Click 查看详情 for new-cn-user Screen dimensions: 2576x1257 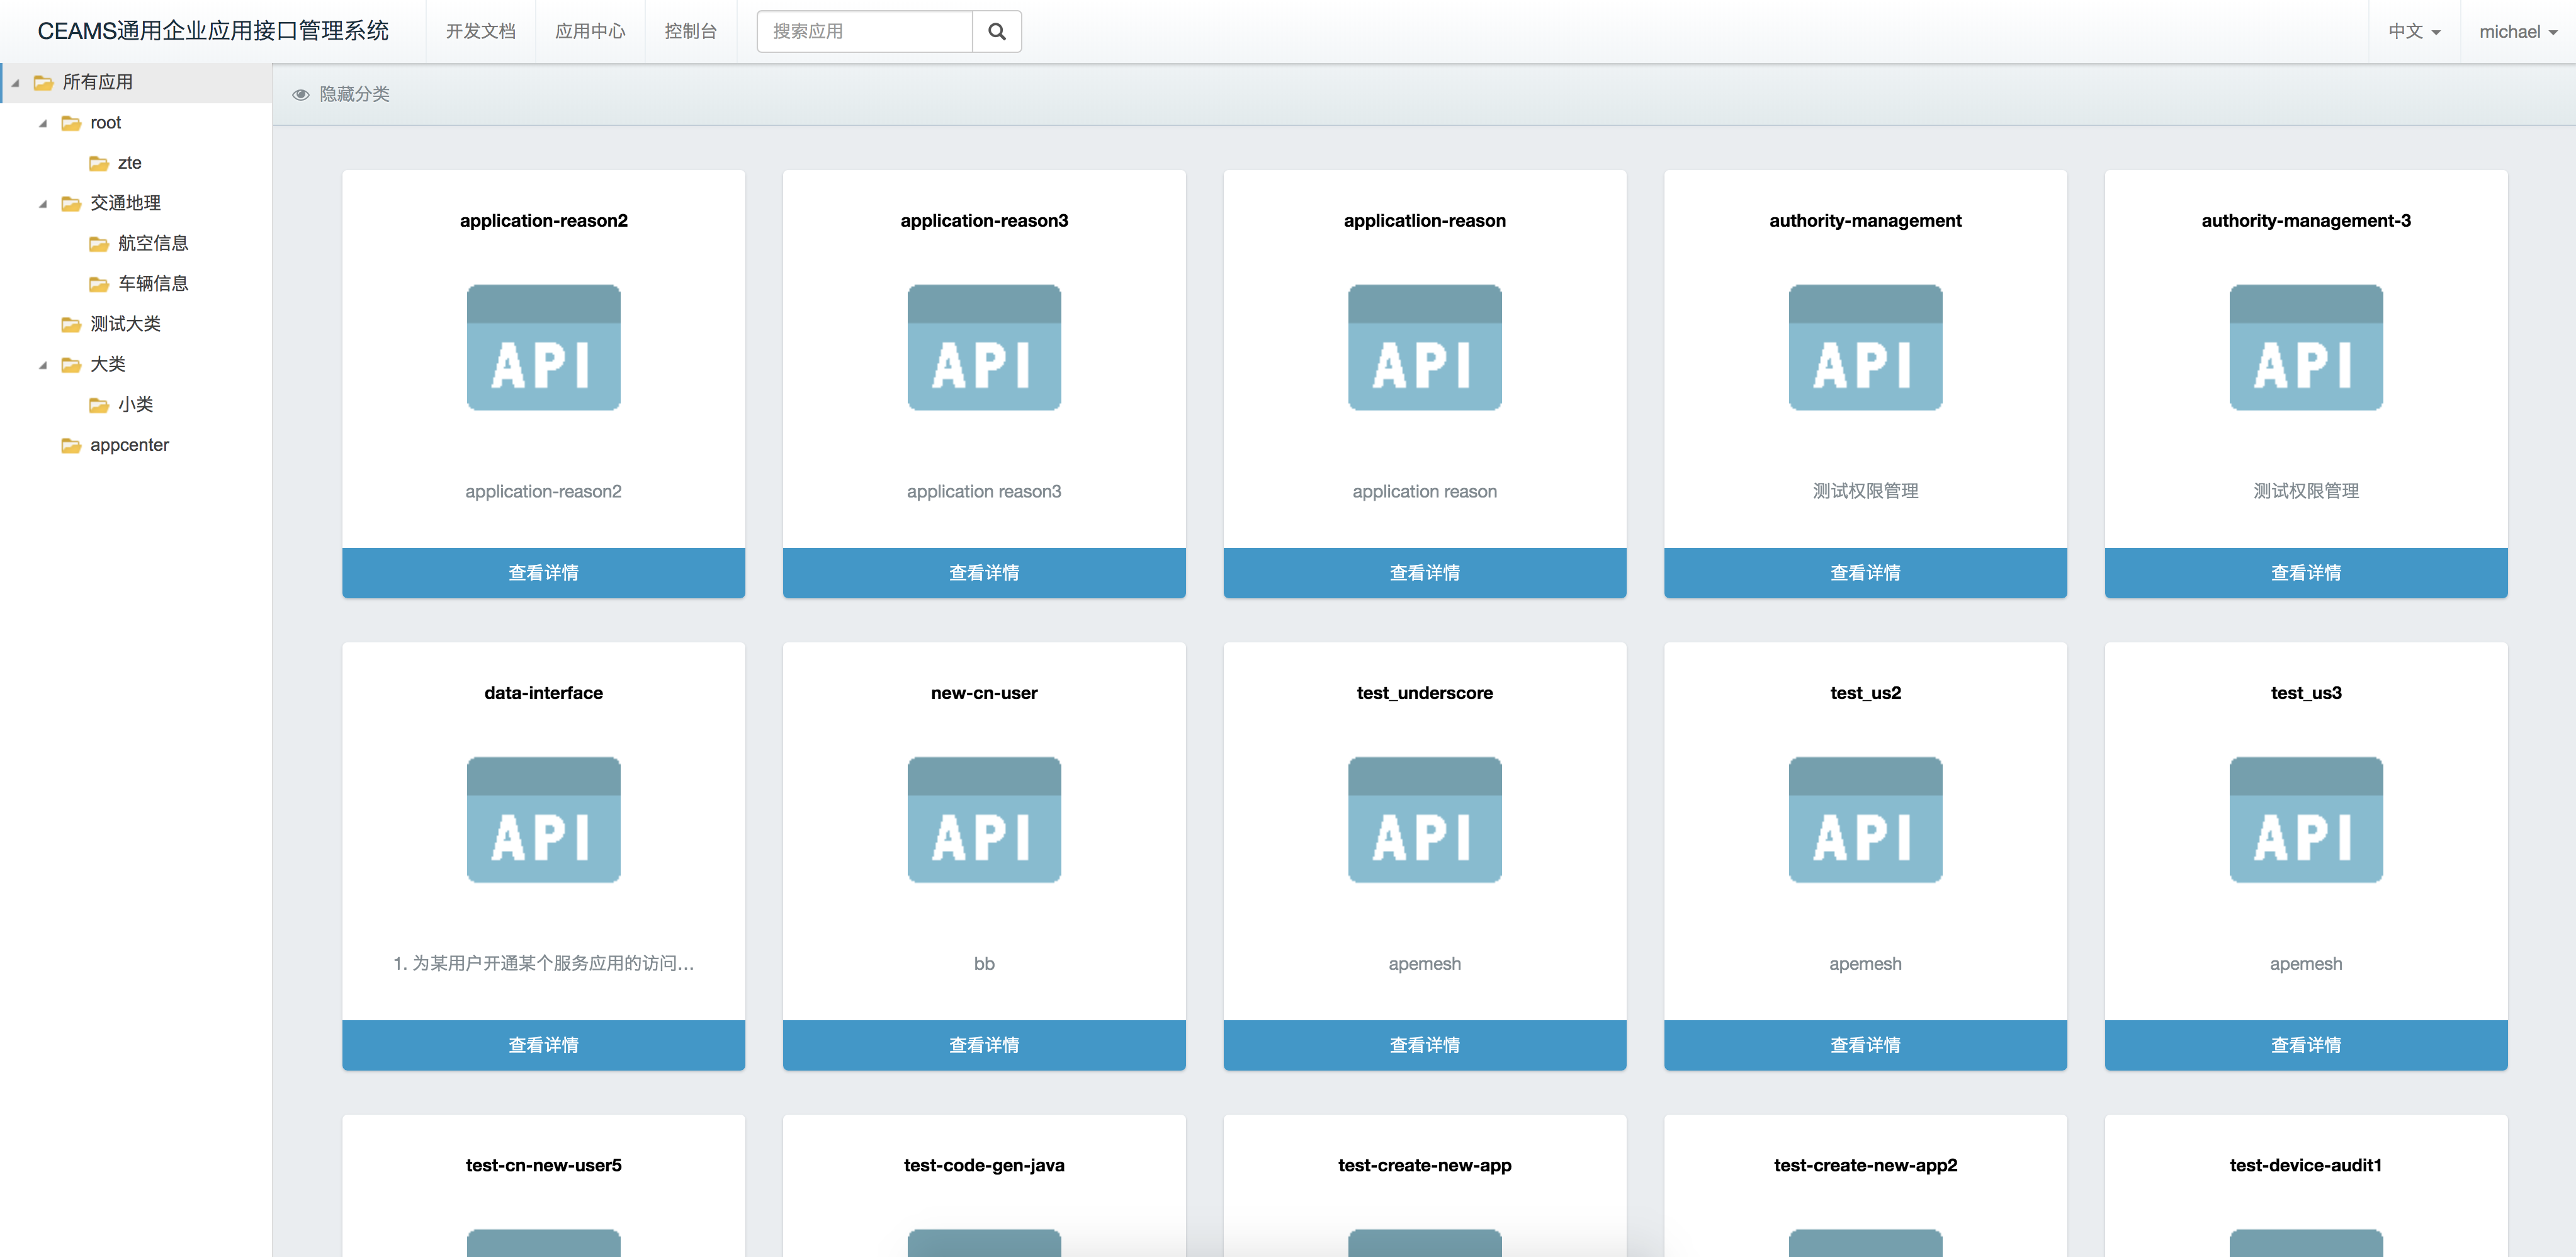tap(984, 1045)
